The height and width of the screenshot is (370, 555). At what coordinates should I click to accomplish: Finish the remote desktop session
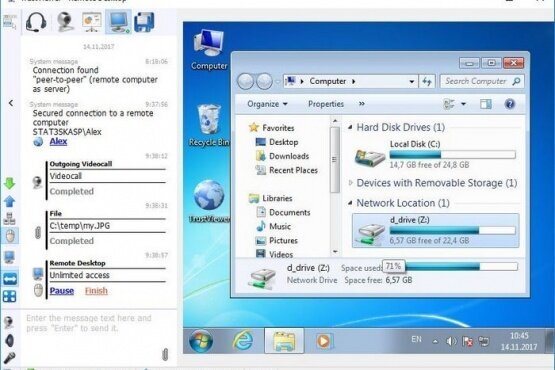click(x=96, y=291)
